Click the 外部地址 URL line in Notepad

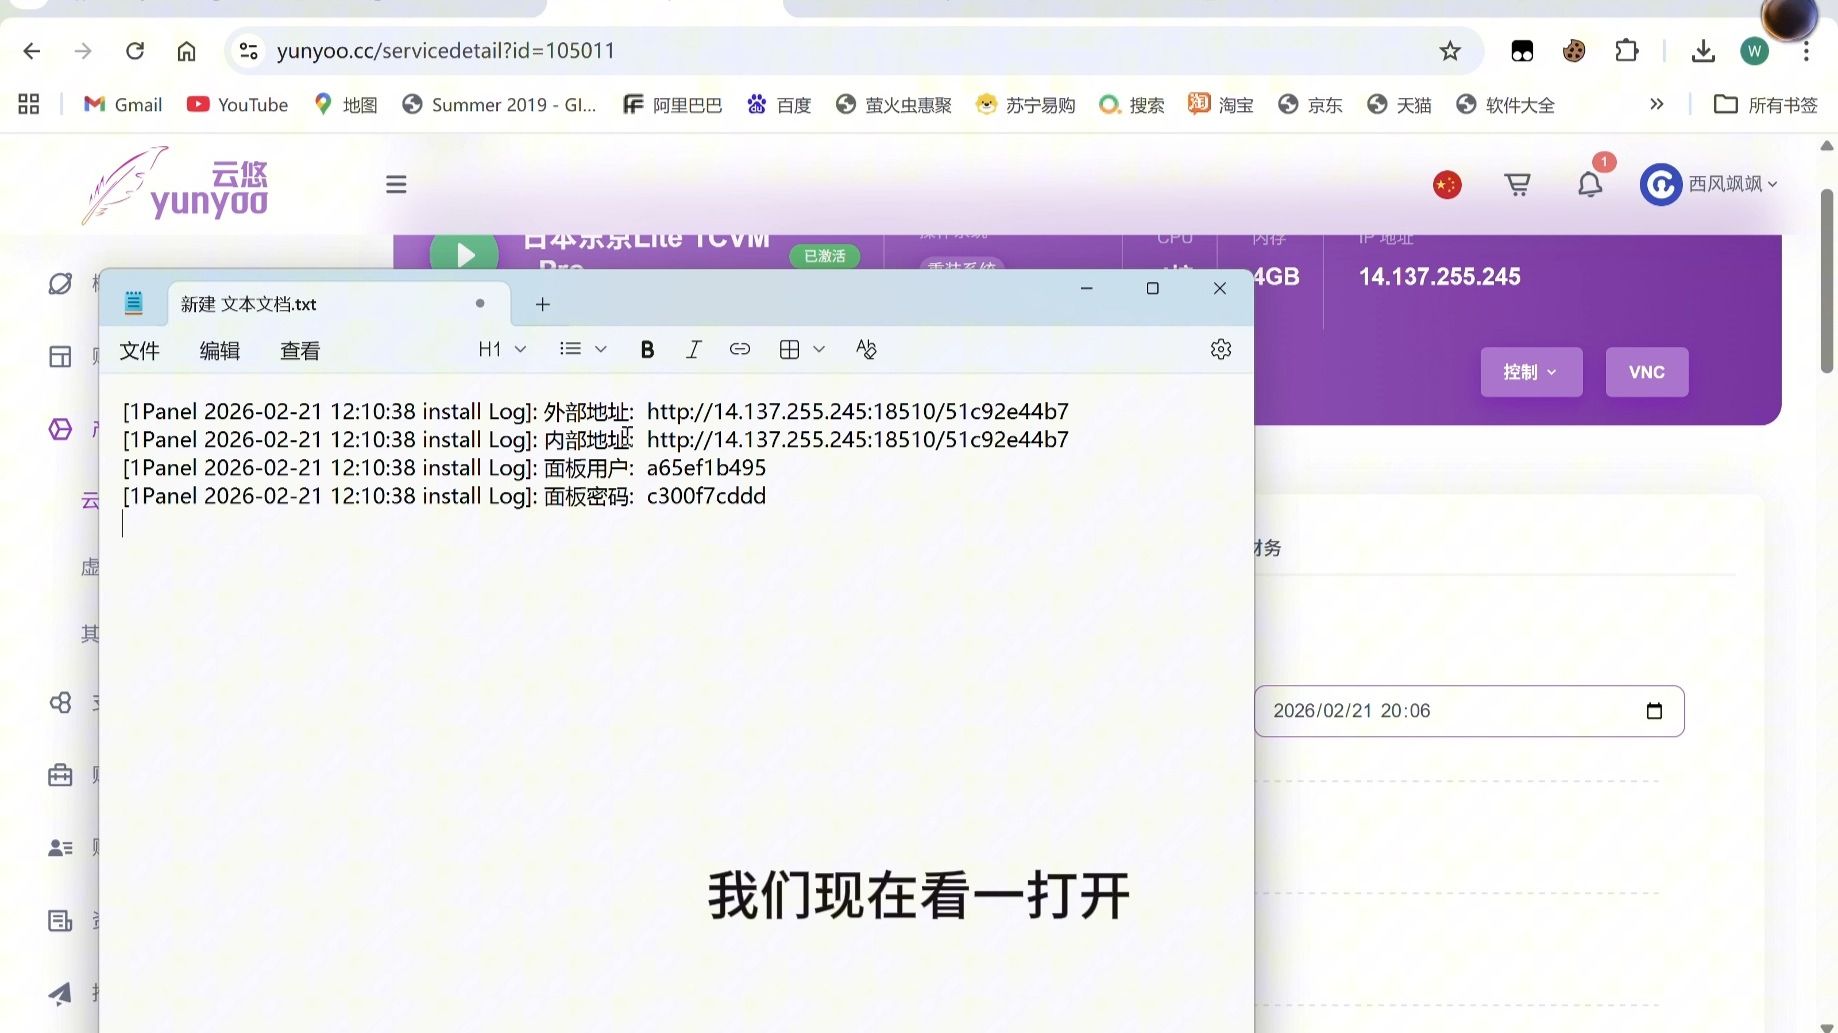click(x=596, y=412)
